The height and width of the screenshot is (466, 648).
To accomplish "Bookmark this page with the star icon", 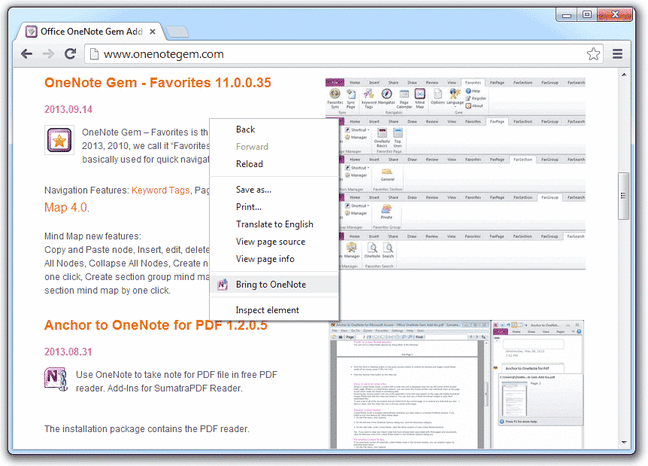I will (593, 54).
